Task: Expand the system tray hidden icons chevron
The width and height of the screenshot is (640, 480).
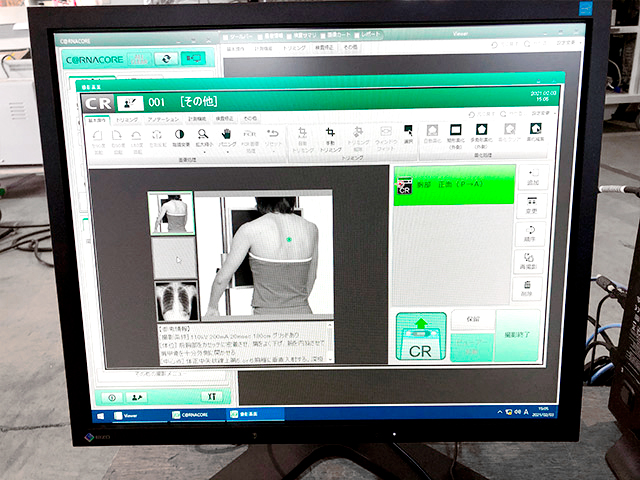Action: click(x=500, y=412)
